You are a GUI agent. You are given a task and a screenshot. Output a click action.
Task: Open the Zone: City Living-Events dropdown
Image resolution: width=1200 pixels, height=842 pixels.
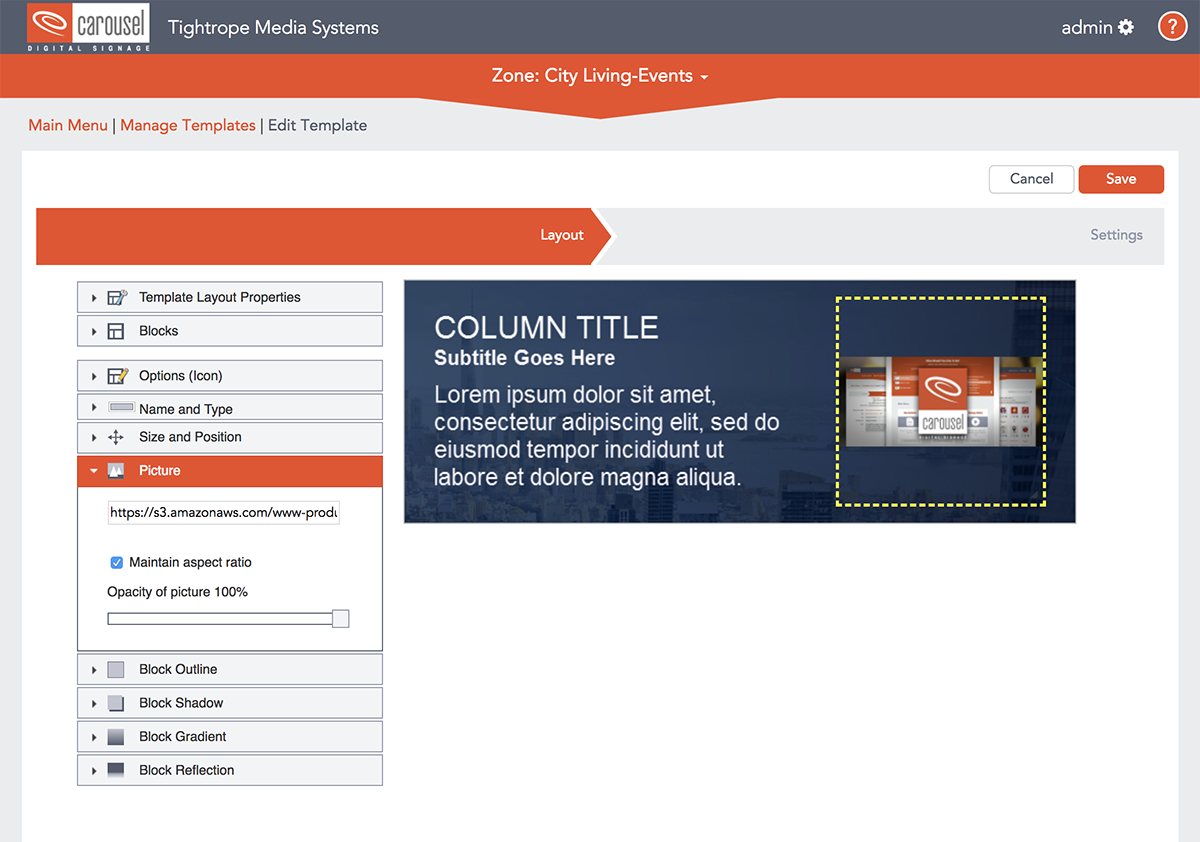[599, 75]
